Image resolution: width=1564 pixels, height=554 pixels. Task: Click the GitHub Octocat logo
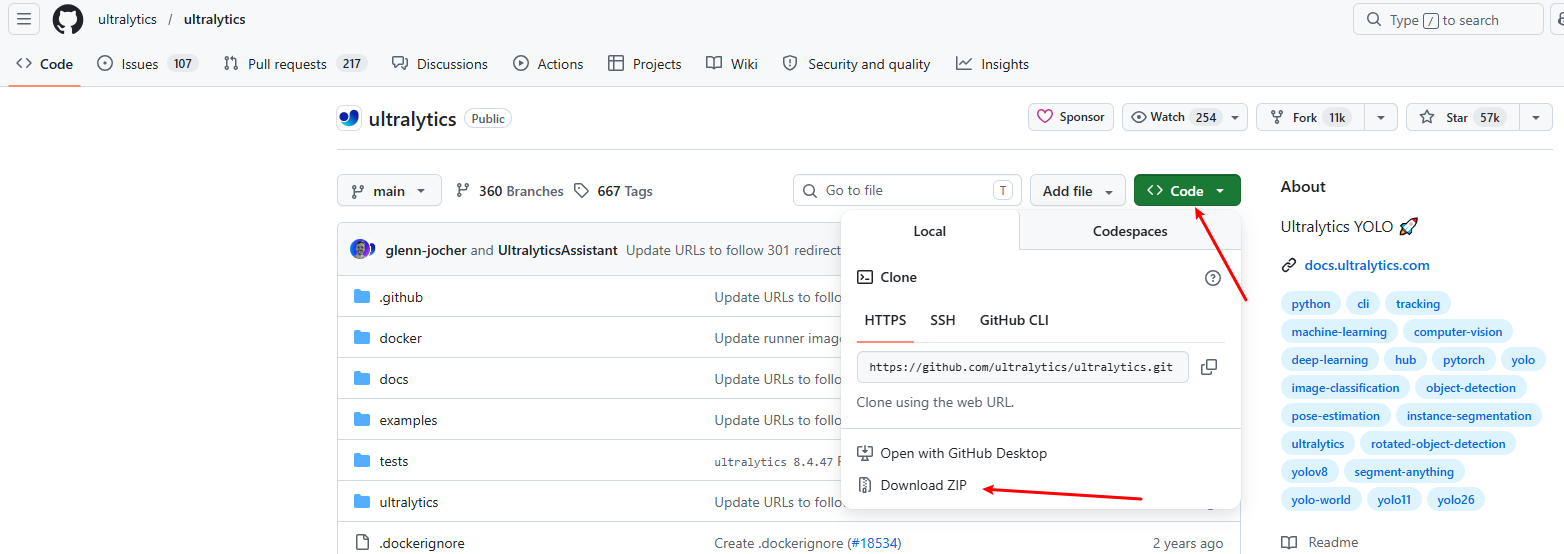pyautogui.click(x=68, y=19)
